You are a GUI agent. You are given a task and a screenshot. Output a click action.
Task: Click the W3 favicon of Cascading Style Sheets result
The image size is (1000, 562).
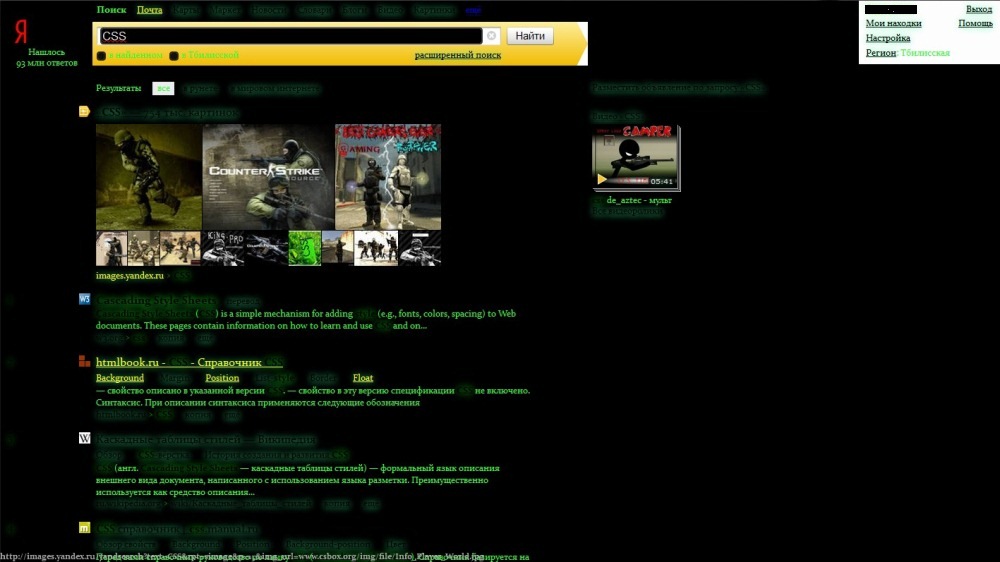pyautogui.click(x=84, y=299)
